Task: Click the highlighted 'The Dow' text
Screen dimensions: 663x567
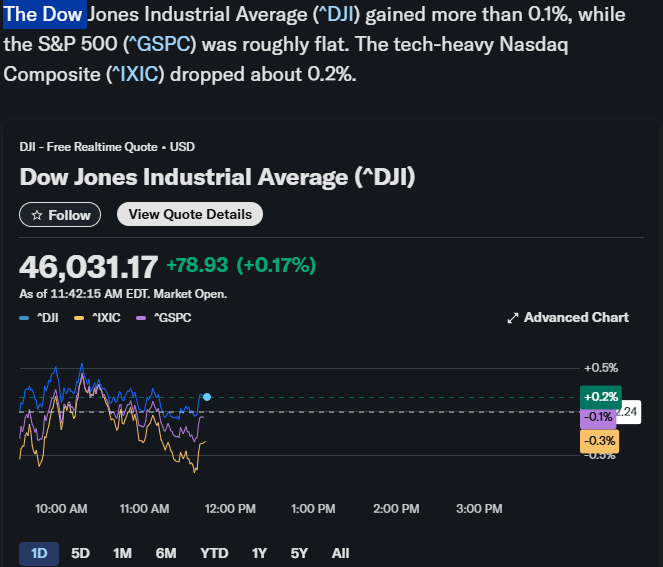Action: pos(43,14)
